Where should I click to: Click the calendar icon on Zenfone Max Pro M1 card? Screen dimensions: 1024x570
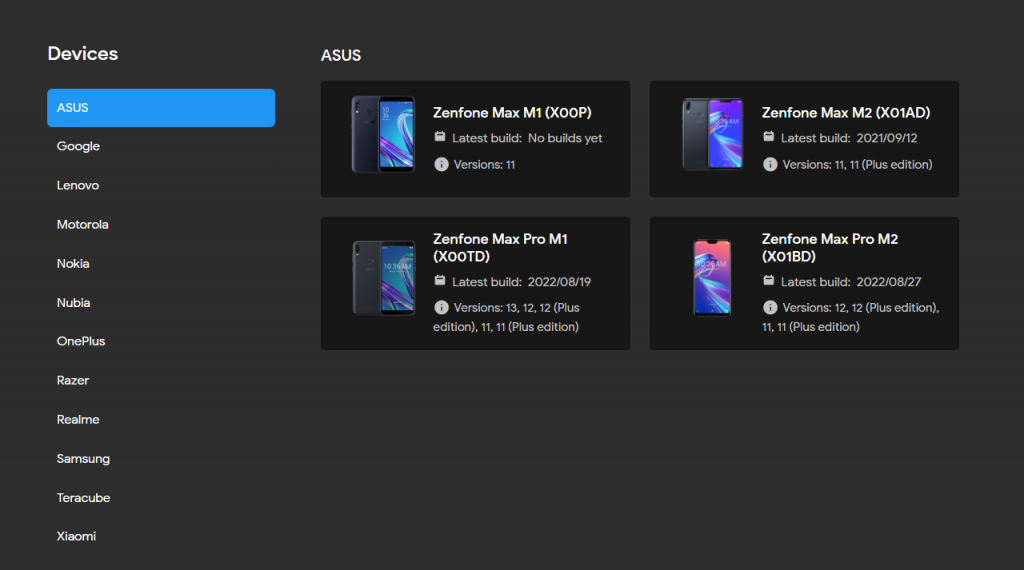[x=440, y=281]
